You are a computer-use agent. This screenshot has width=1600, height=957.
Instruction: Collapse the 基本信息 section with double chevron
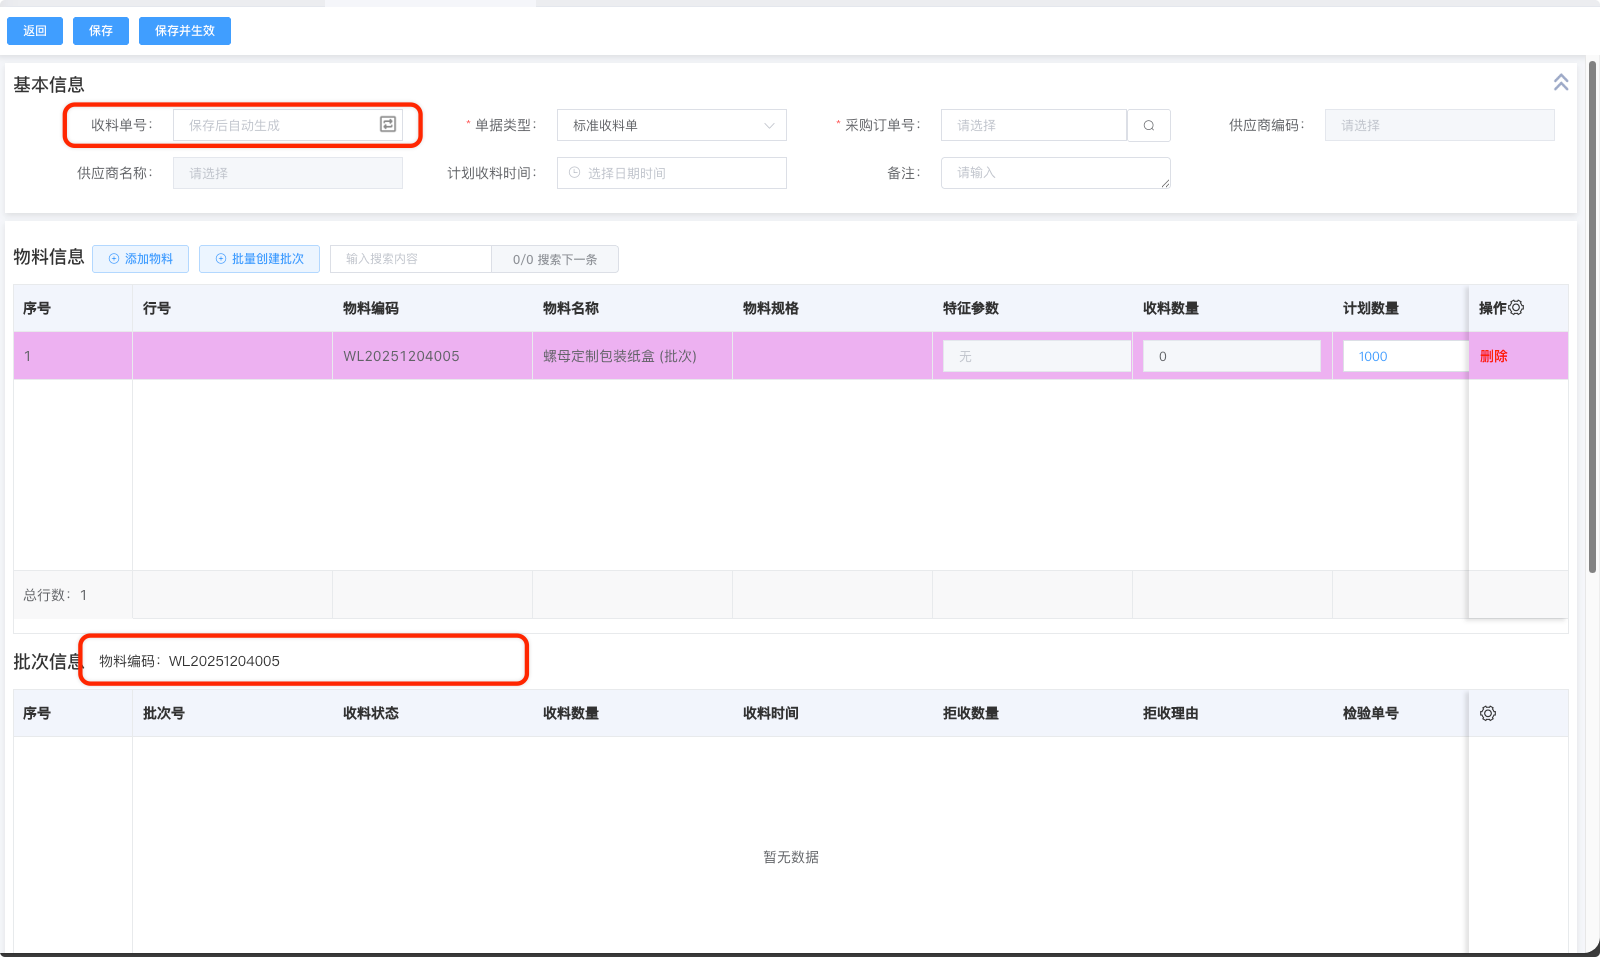(x=1560, y=83)
